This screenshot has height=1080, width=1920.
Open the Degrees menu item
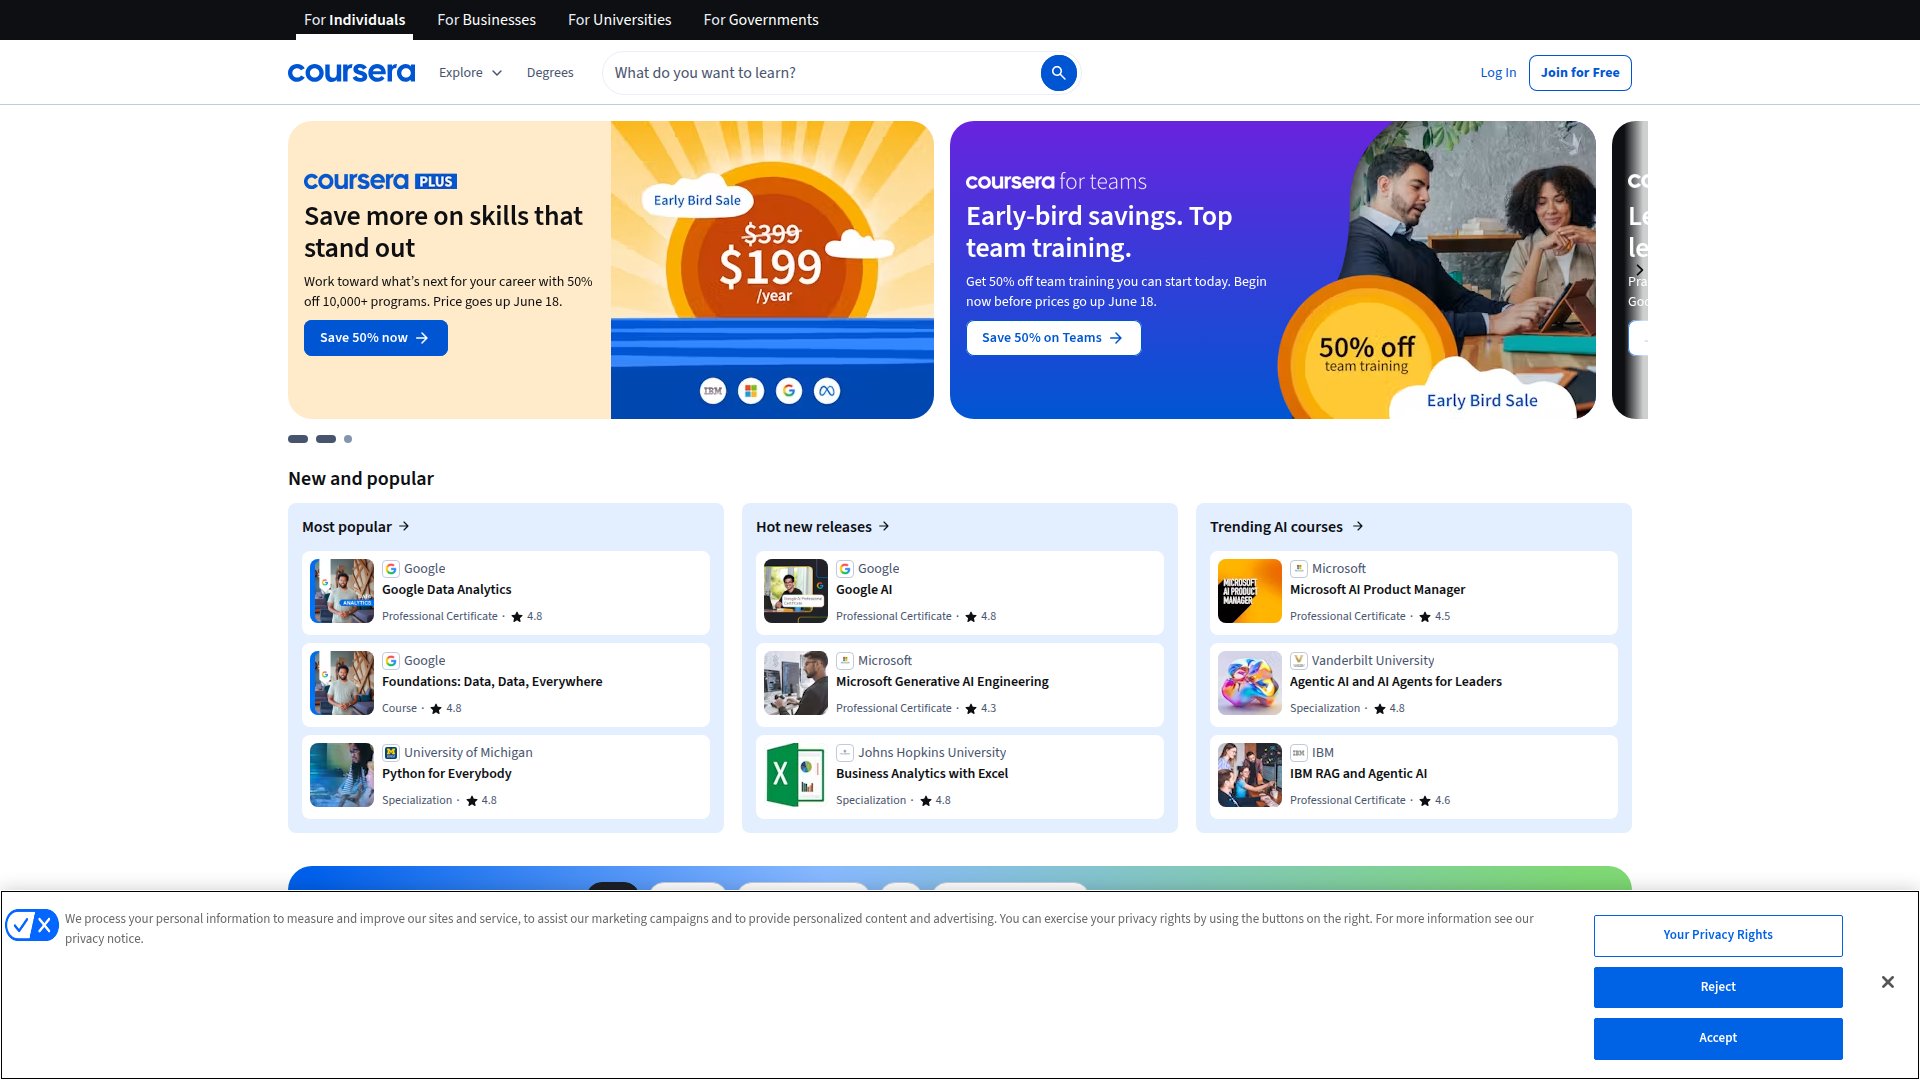pos(550,73)
